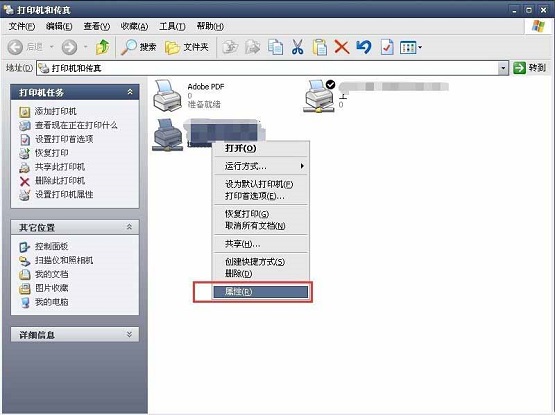The height and width of the screenshot is (415, 555).
Task: Toggle the 文件夹 folders pane
Action: tap(187, 47)
